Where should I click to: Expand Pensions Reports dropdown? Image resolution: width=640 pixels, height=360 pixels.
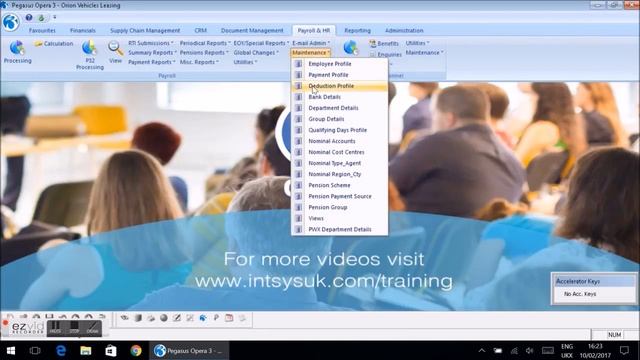click(x=204, y=53)
